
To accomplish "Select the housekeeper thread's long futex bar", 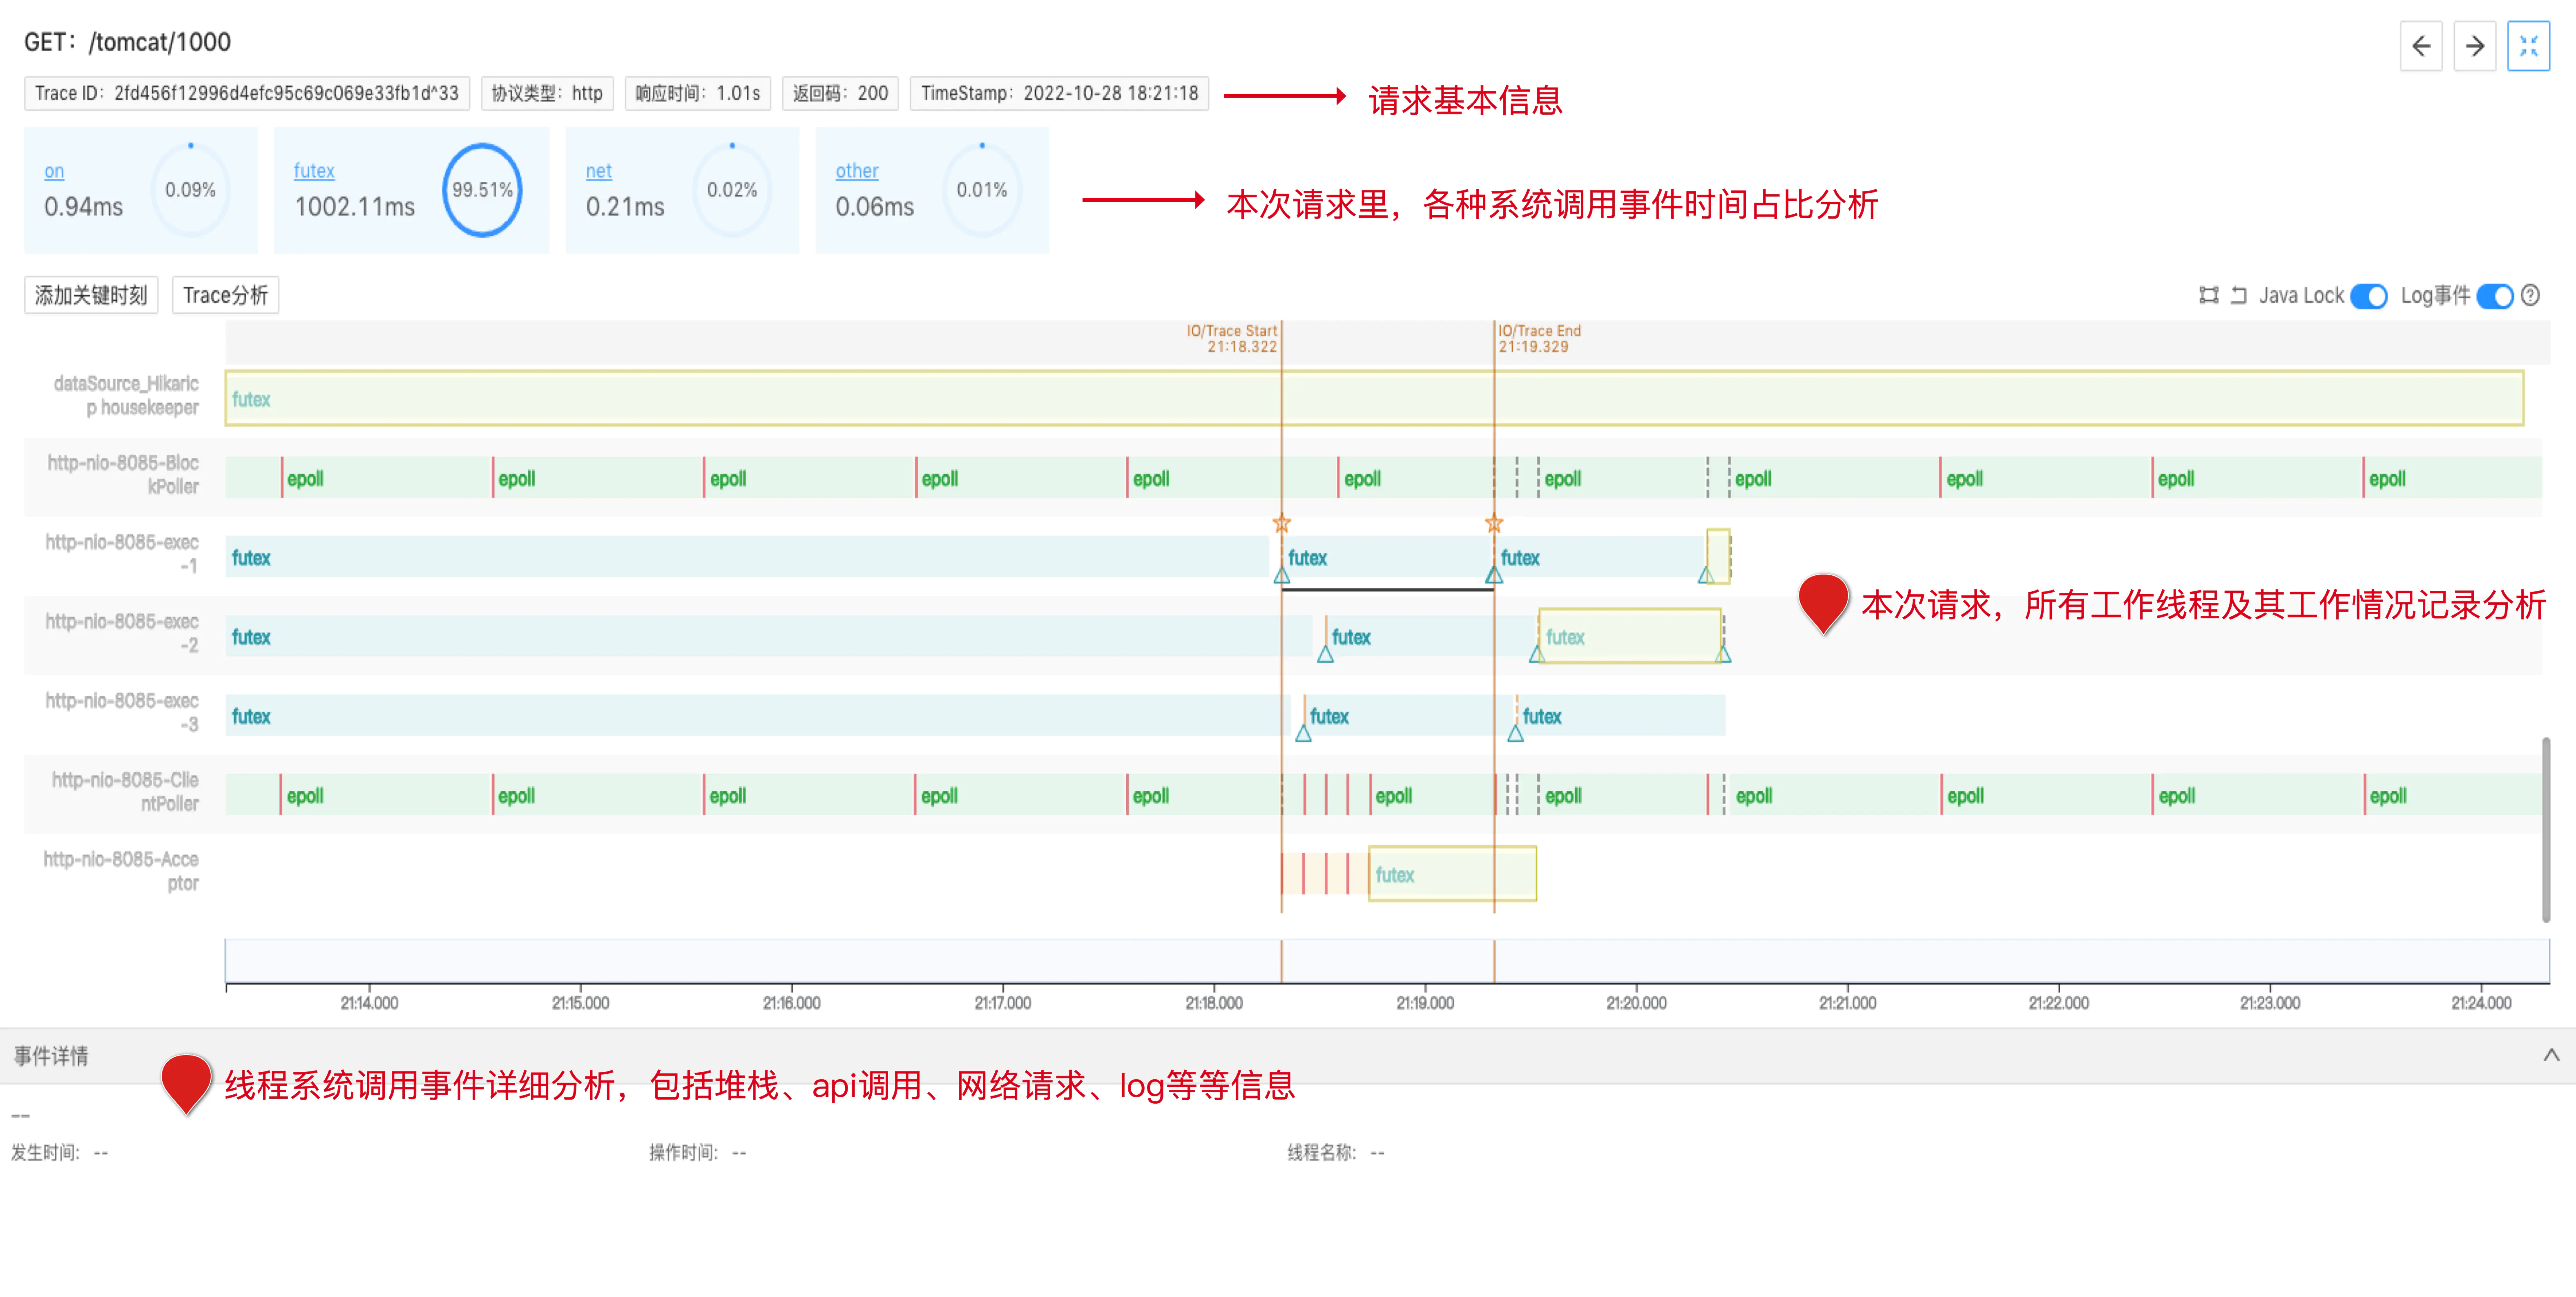I will coord(1374,398).
